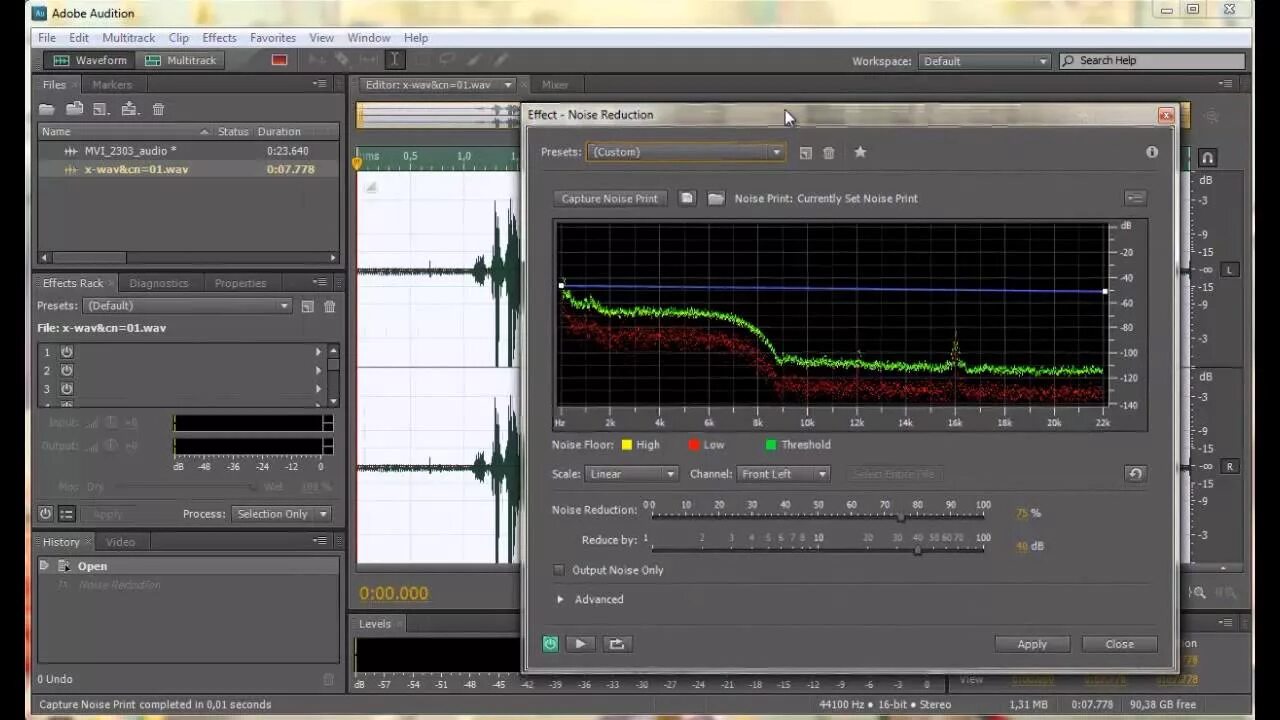
Task: Open the Multitrack menu
Action: click(128, 38)
